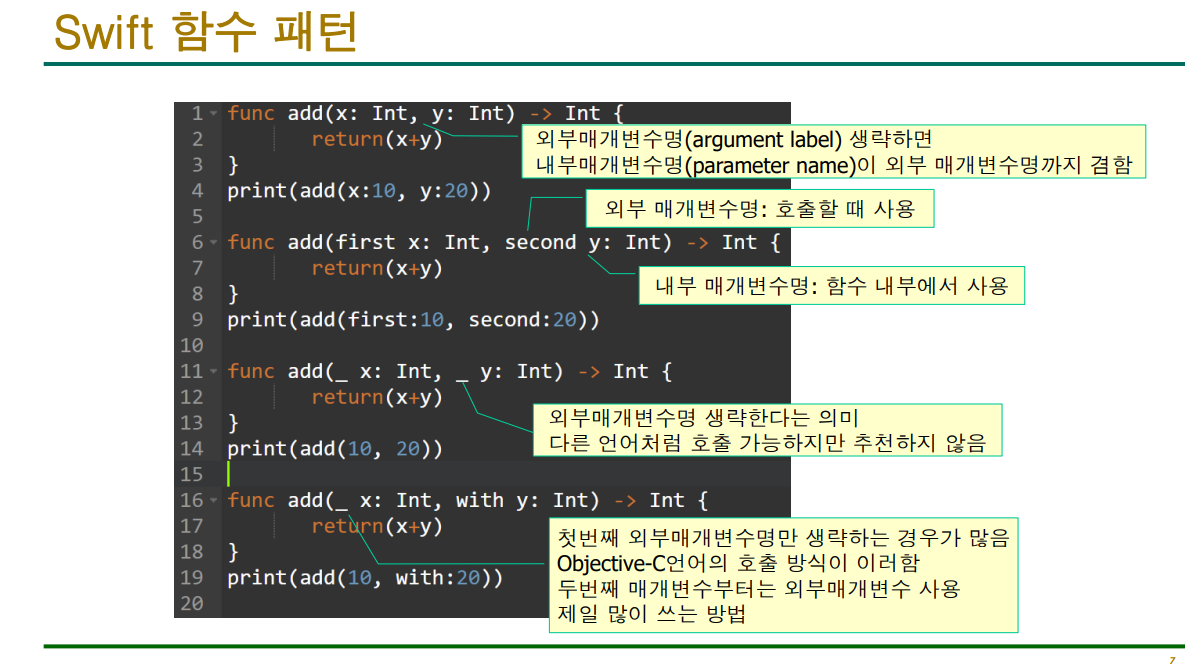
Task: Click the note '내부 매개변수명: 함수 내부에서 사용'
Action: pos(832,286)
